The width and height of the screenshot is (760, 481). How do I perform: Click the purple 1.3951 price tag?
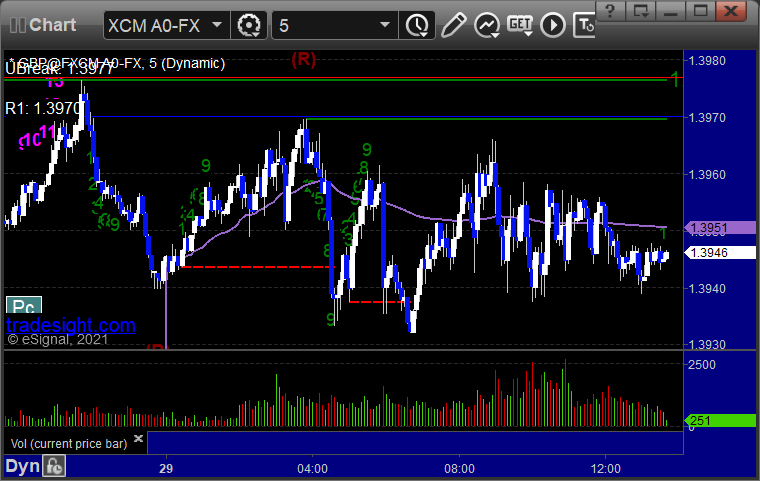click(x=720, y=227)
